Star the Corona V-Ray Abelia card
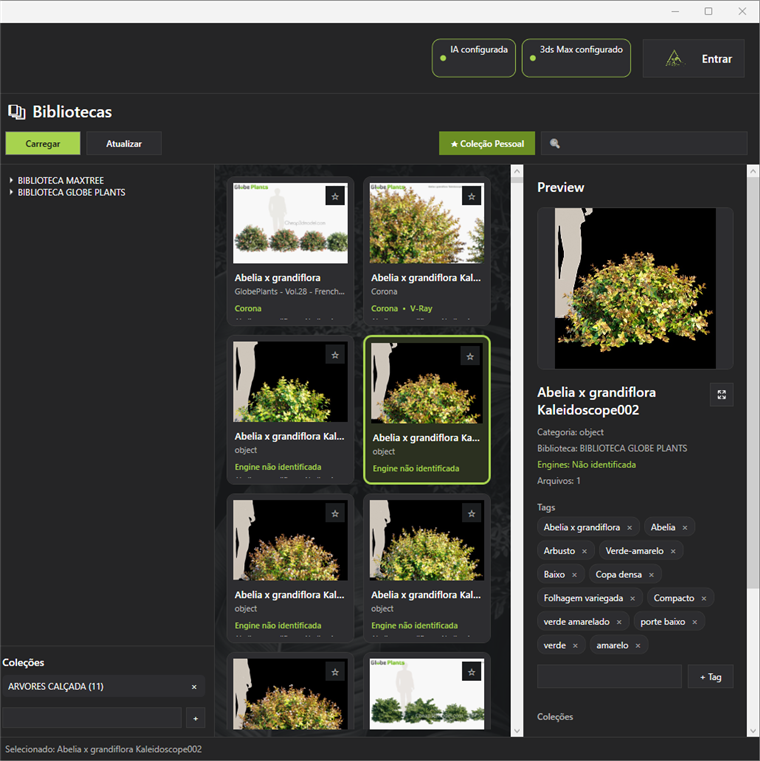Image resolution: width=760 pixels, height=761 pixels. coord(472,197)
